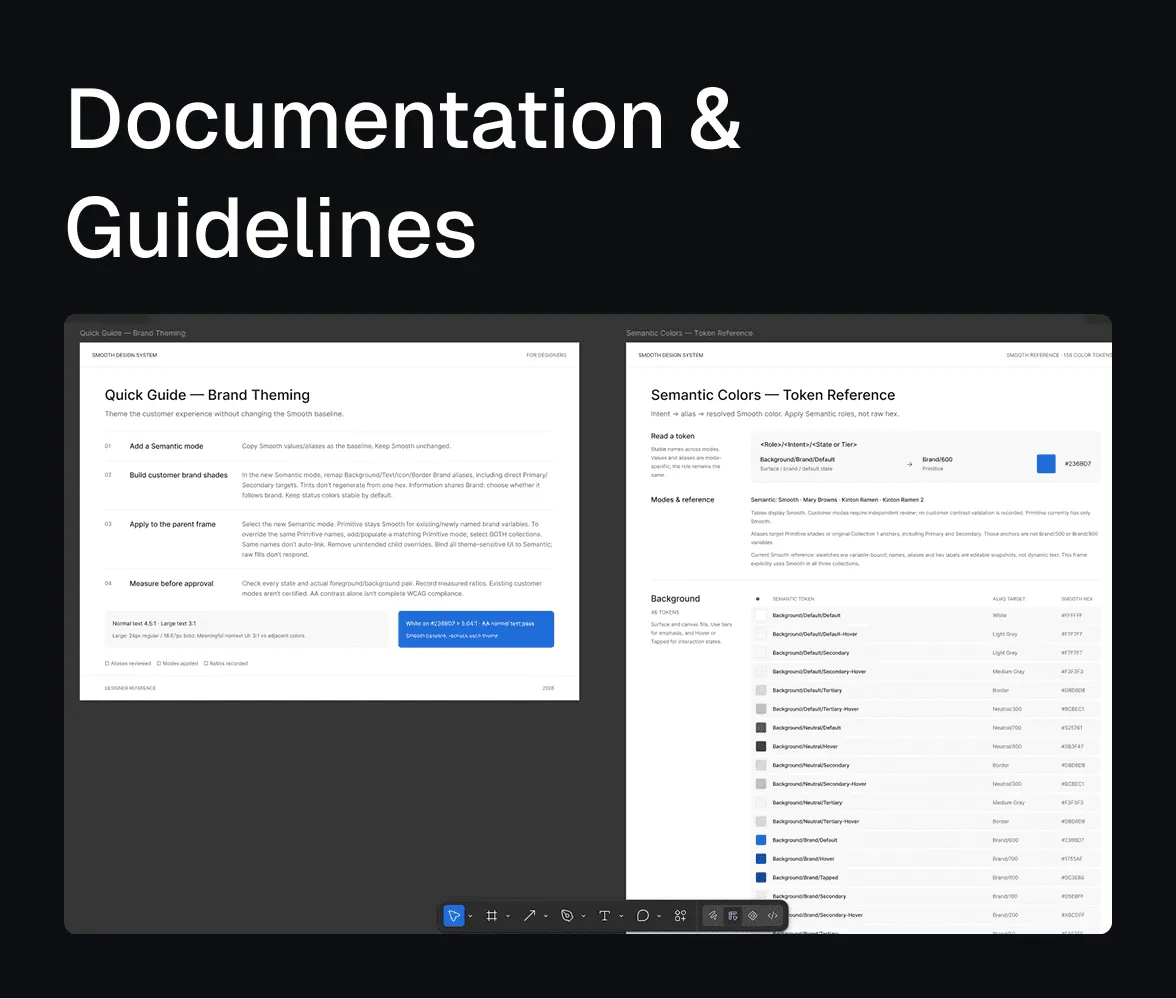Open Comment tool options dropdown arrow
This screenshot has height=999, width=1176.
658,916
